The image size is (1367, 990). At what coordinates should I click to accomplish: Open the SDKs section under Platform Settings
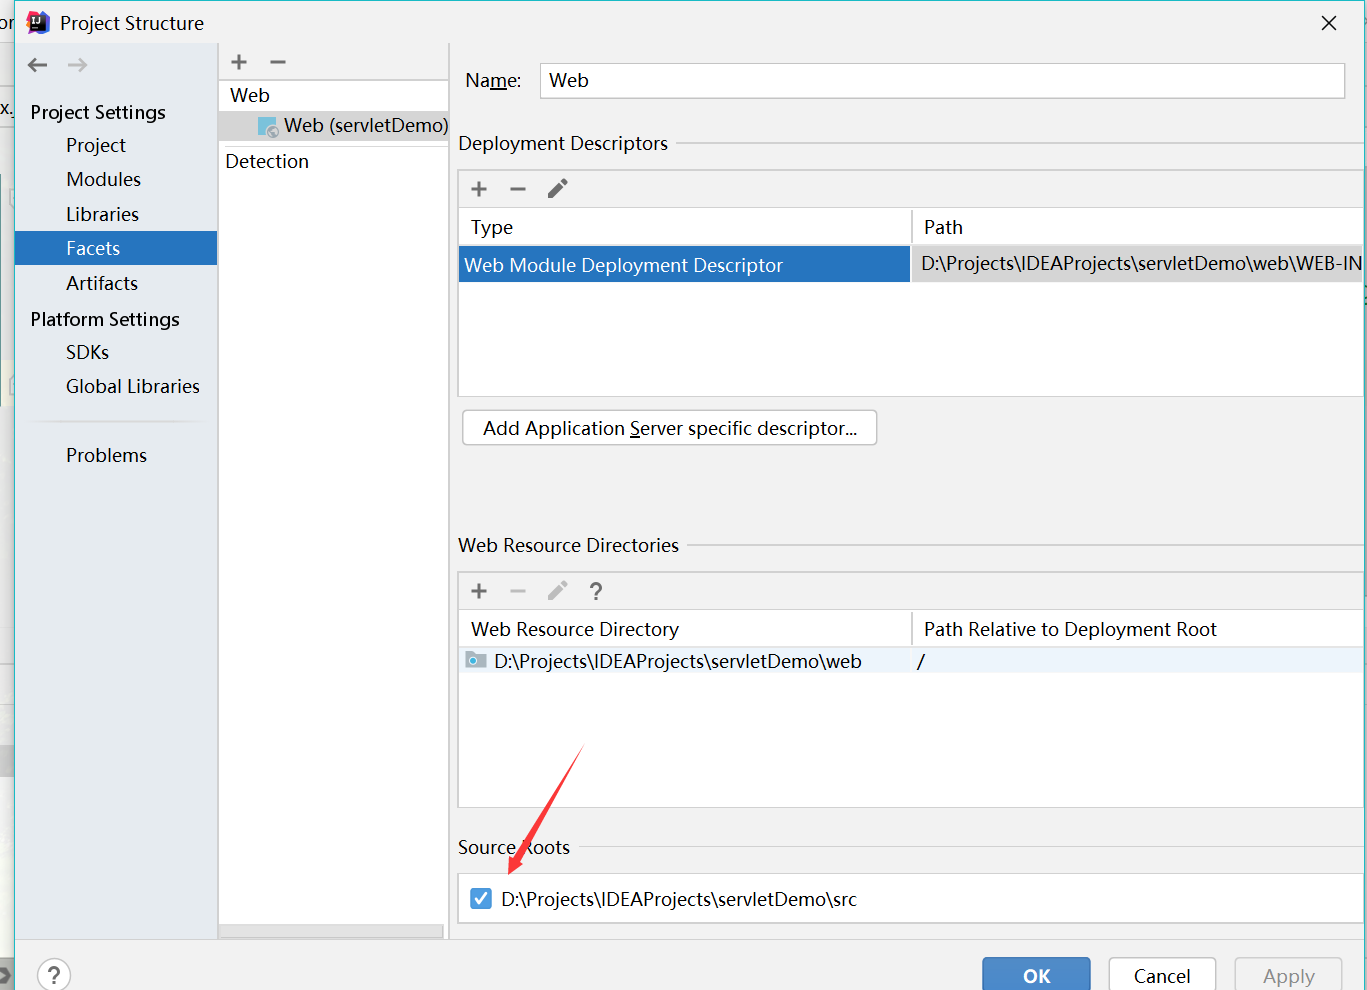(87, 352)
